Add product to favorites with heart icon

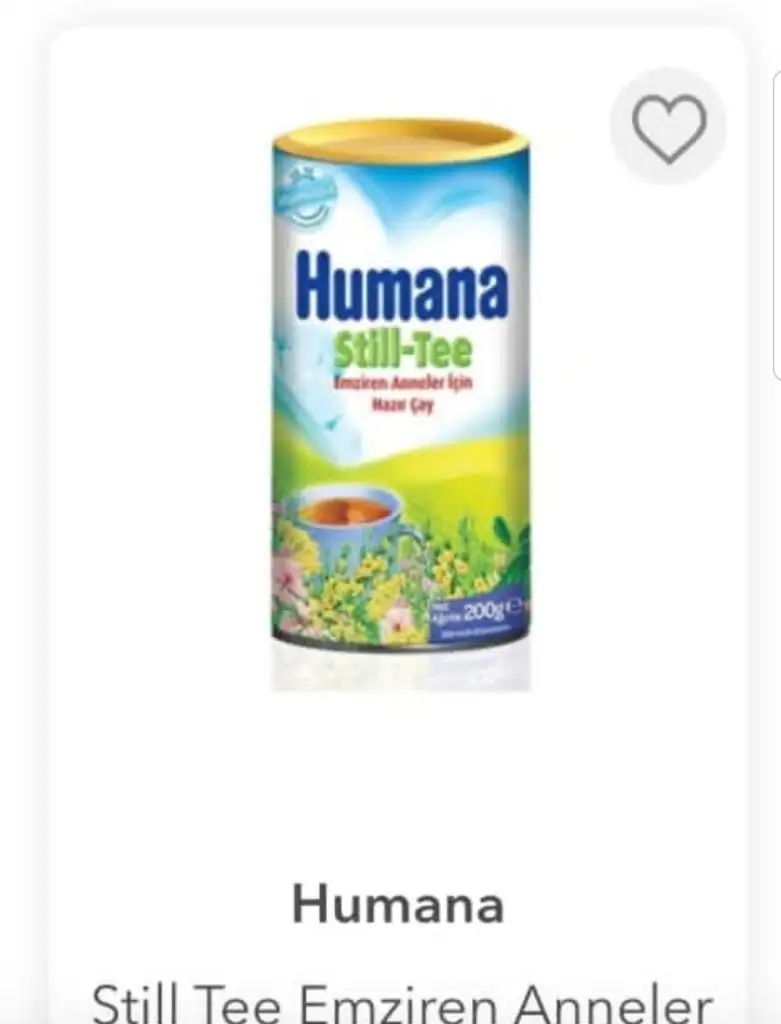click(669, 128)
